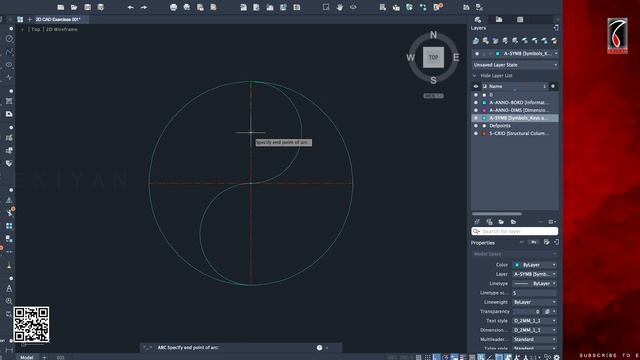Click the TOP face of the ViewCube
Image resolution: width=640 pixels, height=360 pixels.
433,57
